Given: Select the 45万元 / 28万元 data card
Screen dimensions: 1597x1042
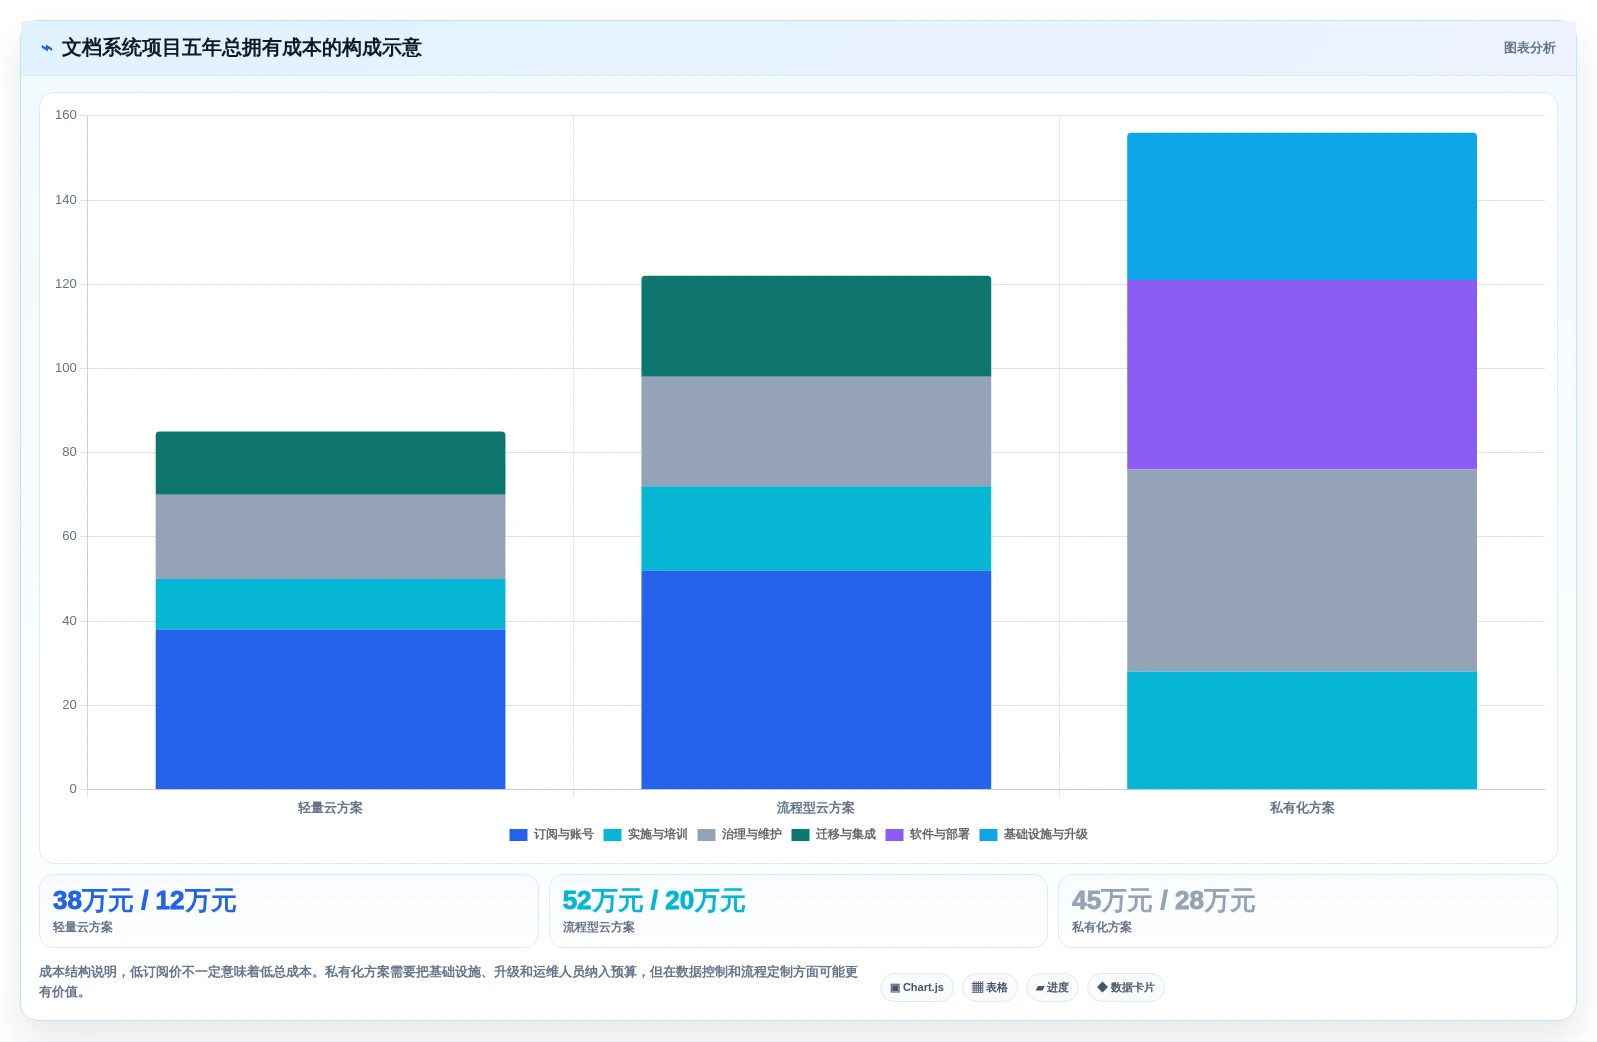Looking at the screenshot, I should [x=1307, y=911].
